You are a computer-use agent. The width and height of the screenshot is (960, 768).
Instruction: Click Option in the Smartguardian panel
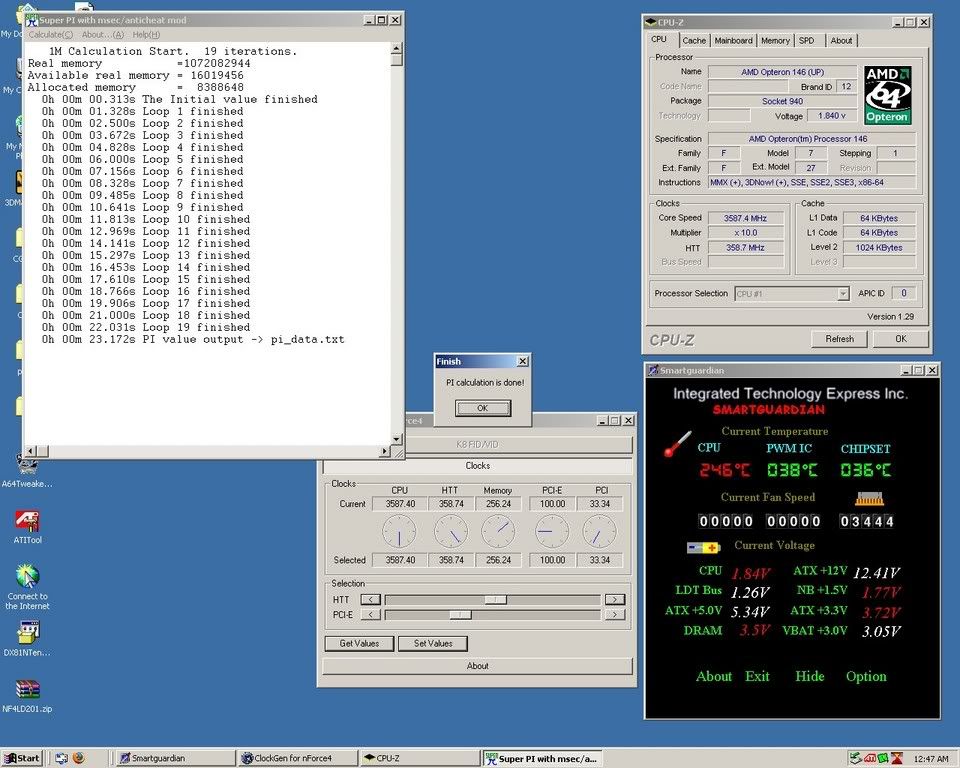point(866,676)
